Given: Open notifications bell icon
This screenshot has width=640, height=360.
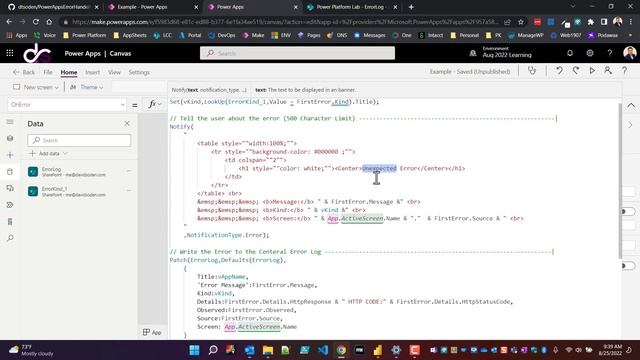Looking at the screenshot, I should point(570,53).
